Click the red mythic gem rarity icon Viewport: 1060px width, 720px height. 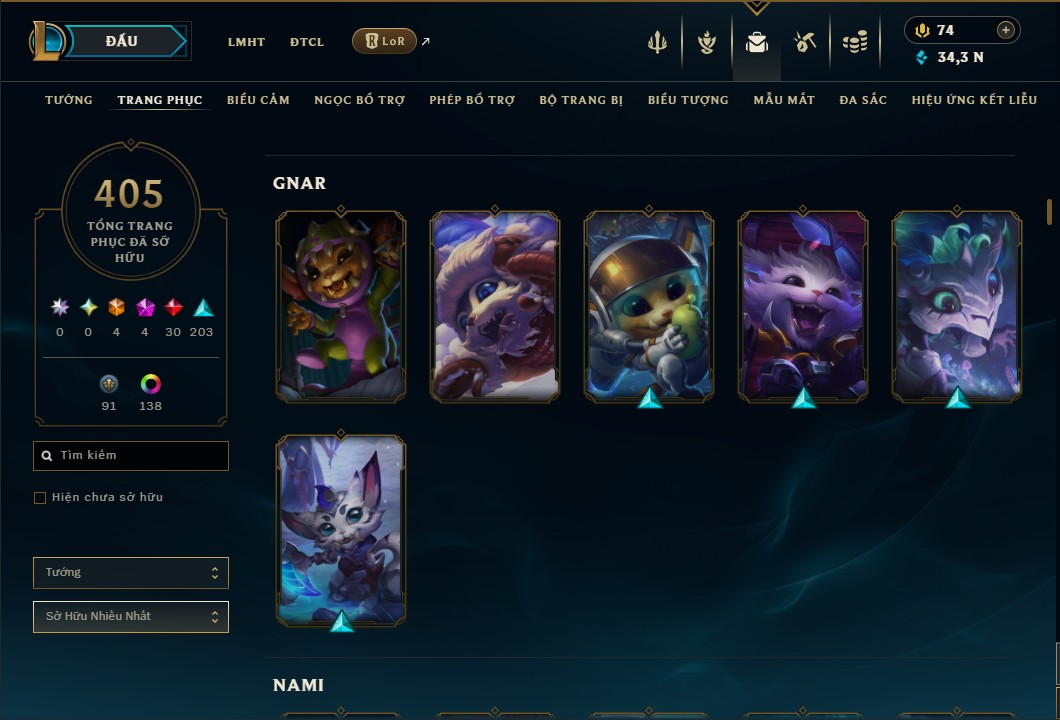point(173,308)
